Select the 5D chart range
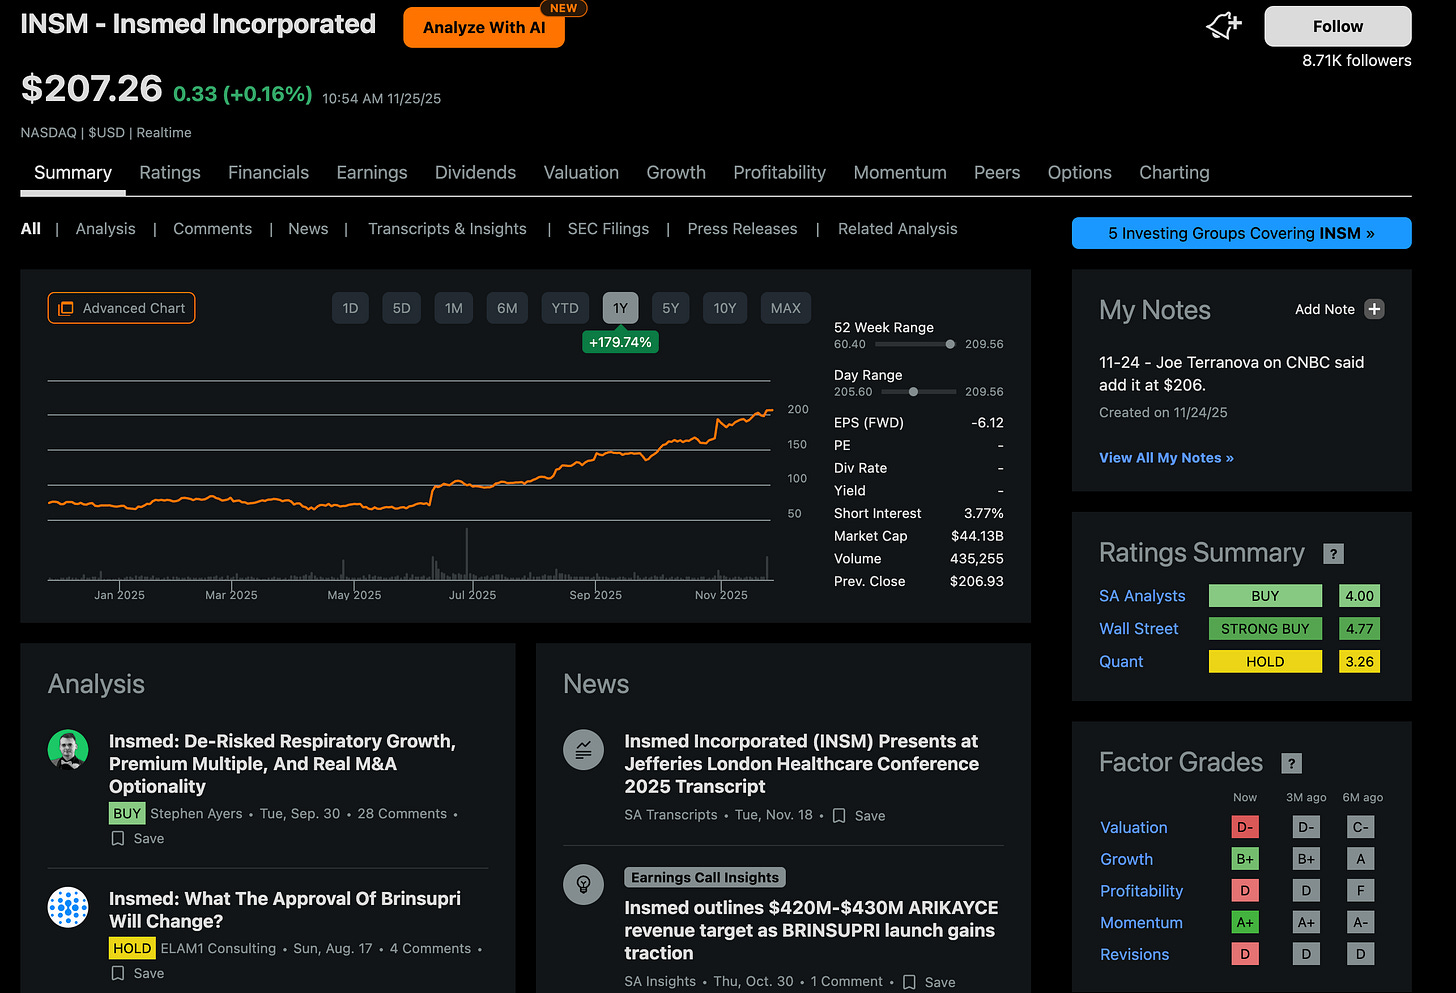The width and height of the screenshot is (1456, 993). 401,308
